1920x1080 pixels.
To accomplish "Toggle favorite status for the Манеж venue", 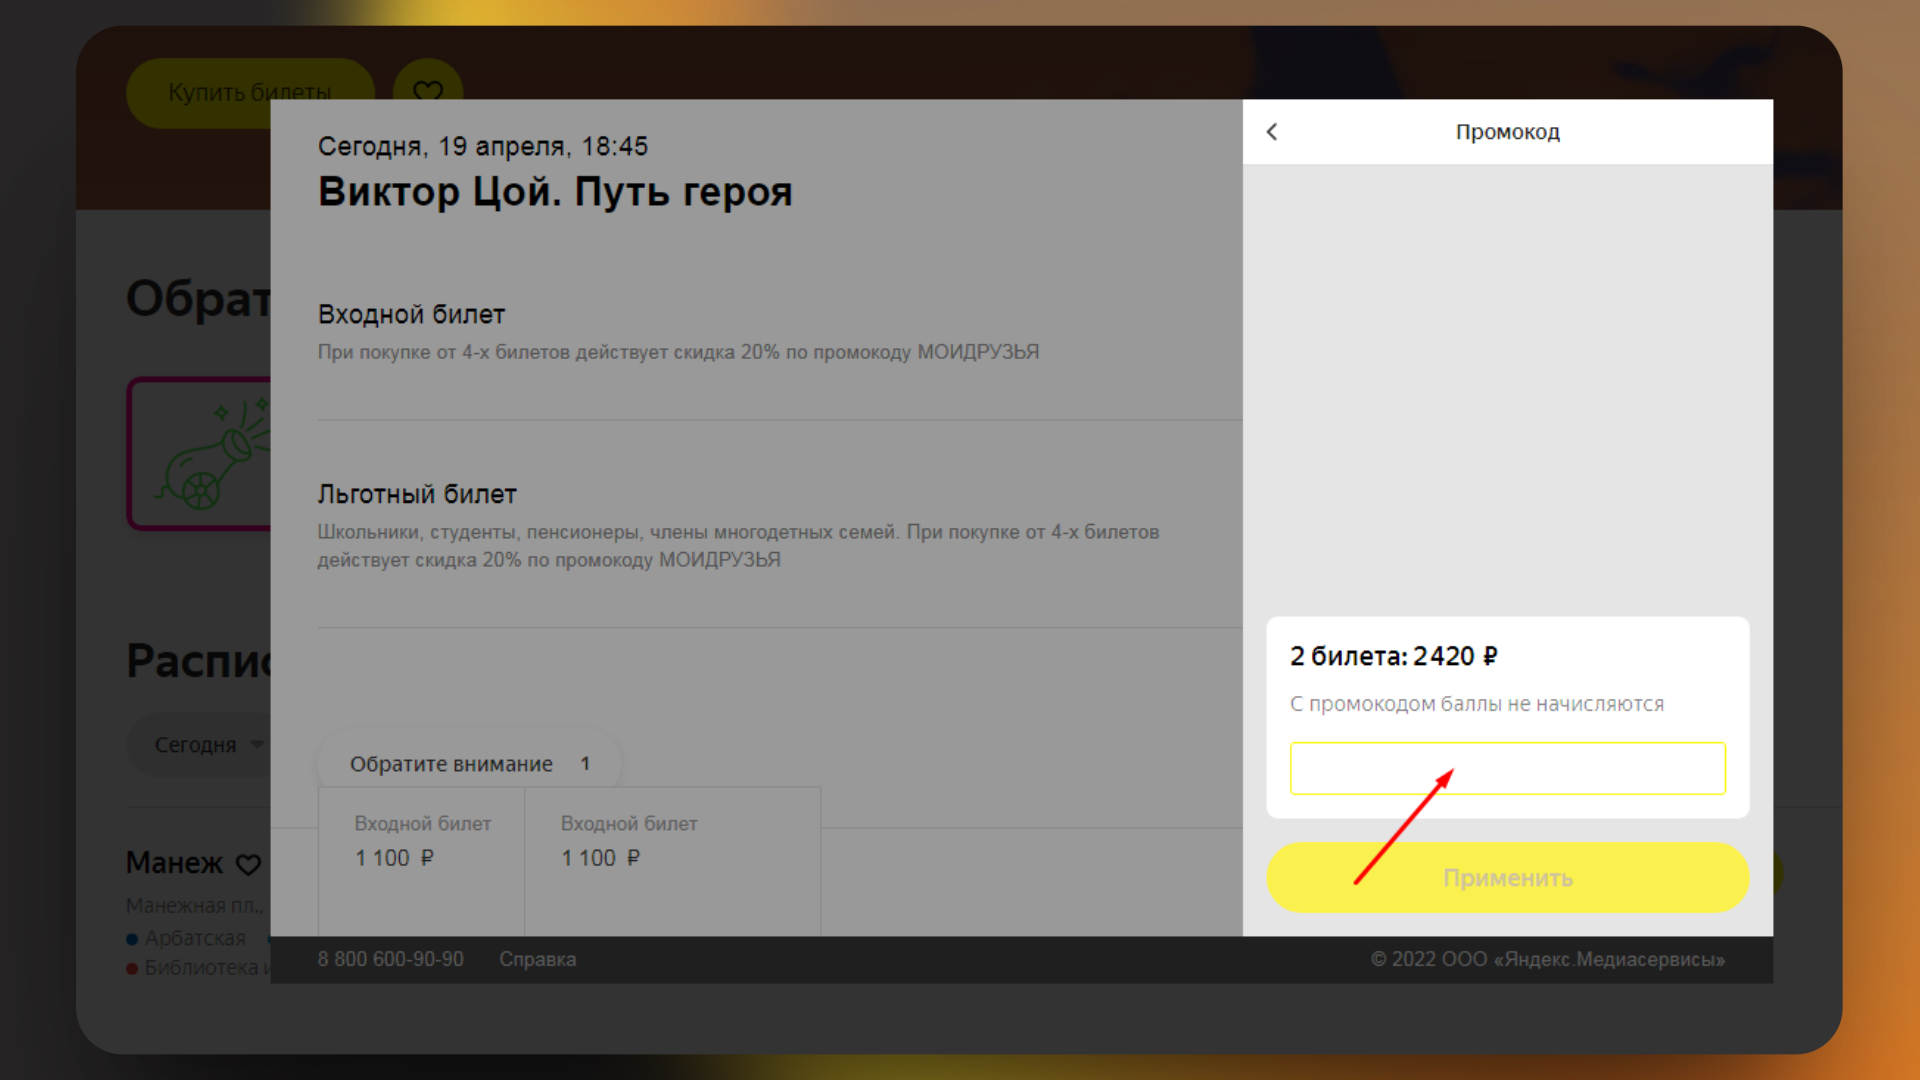I will (248, 864).
